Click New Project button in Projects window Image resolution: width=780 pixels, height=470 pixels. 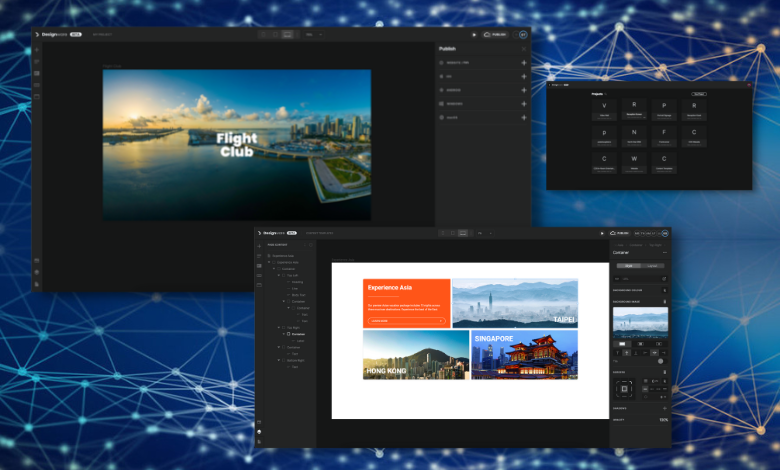click(x=699, y=94)
